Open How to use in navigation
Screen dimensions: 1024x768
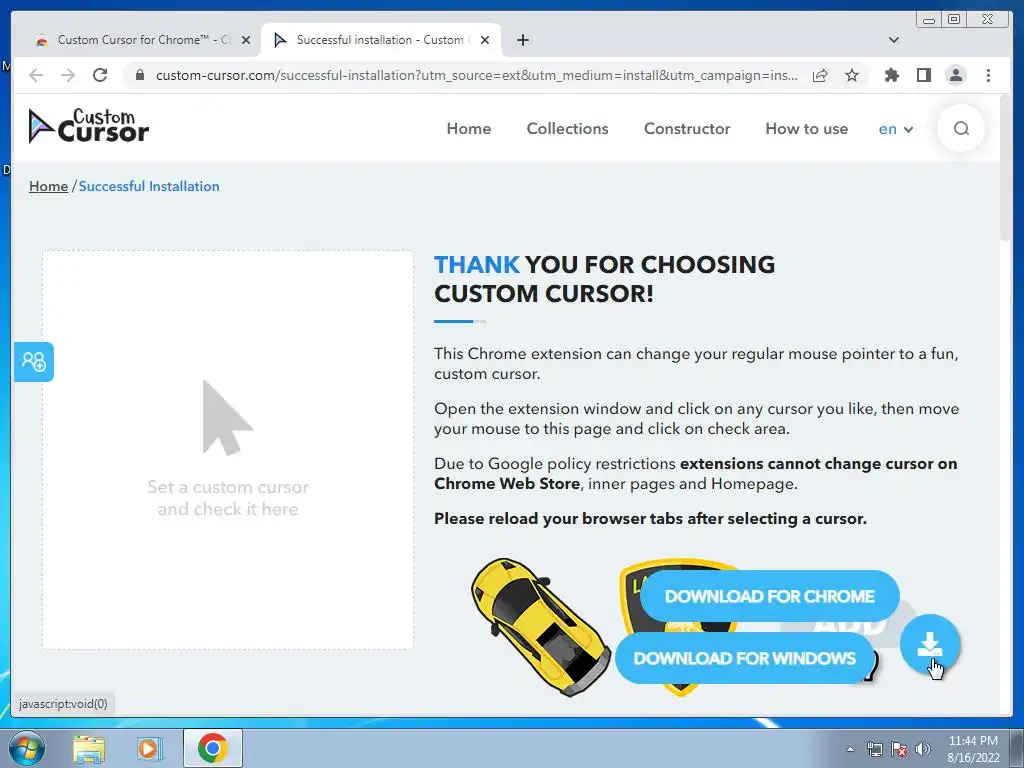[x=807, y=129]
